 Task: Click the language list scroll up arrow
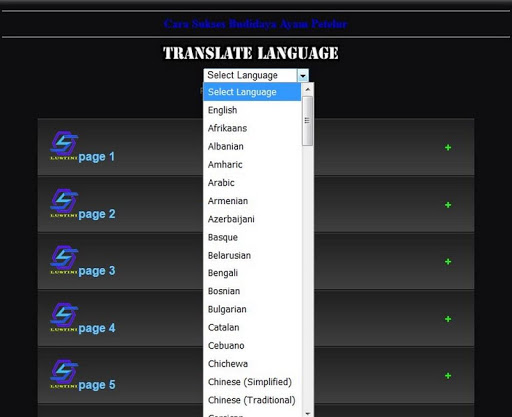[x=308, y=89]
